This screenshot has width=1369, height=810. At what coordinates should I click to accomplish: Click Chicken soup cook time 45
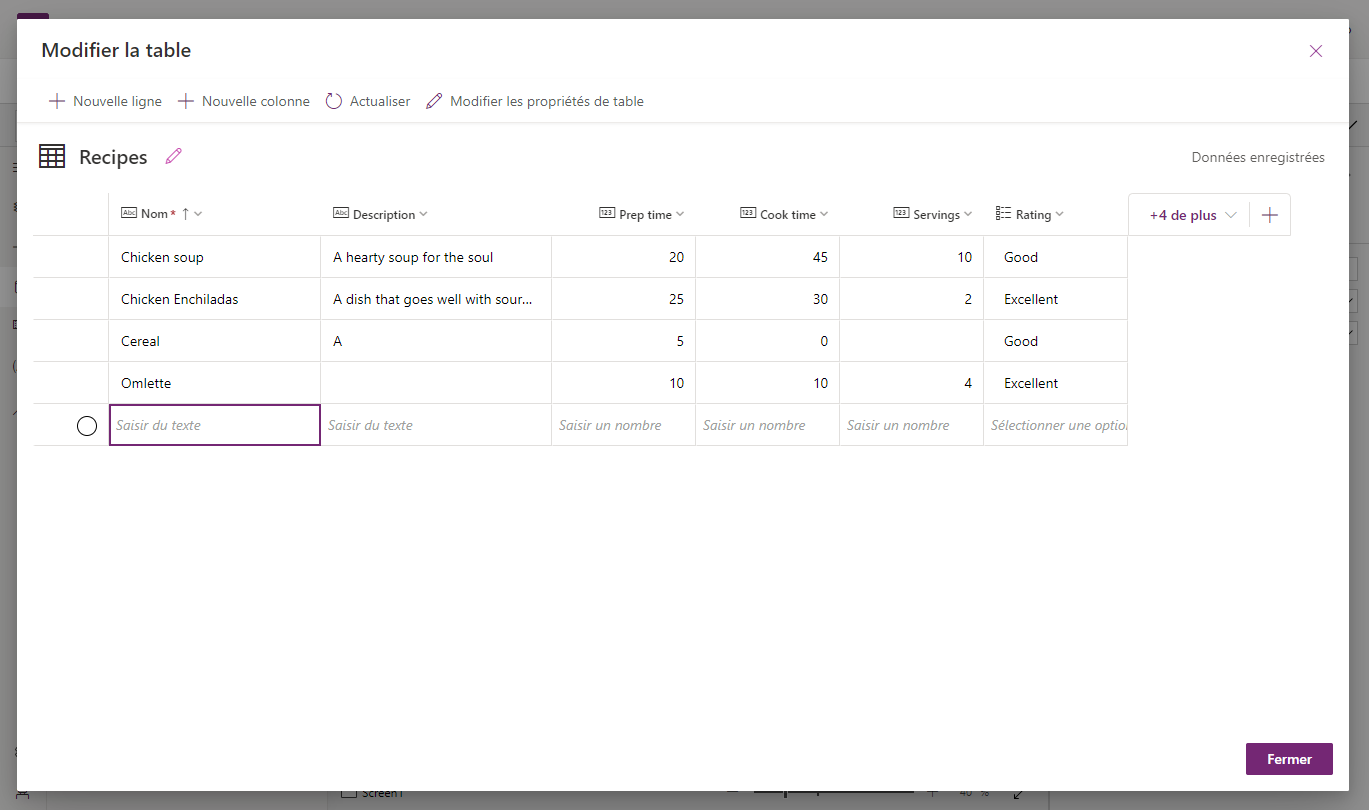click(768, 257)
